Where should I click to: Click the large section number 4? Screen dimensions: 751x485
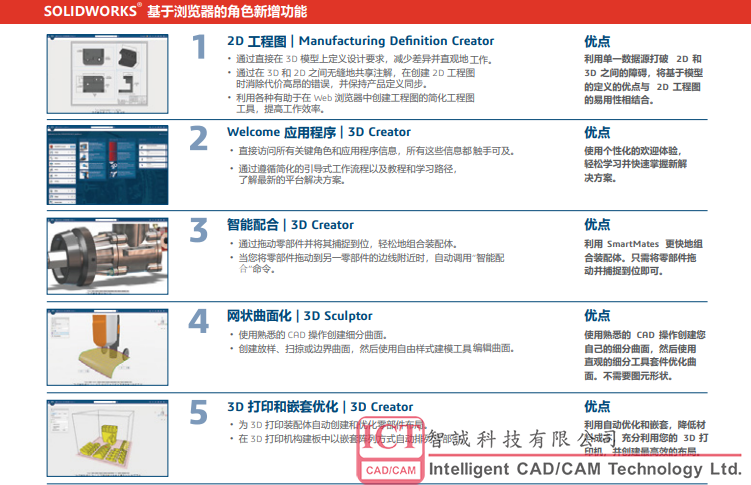[199, 321]
